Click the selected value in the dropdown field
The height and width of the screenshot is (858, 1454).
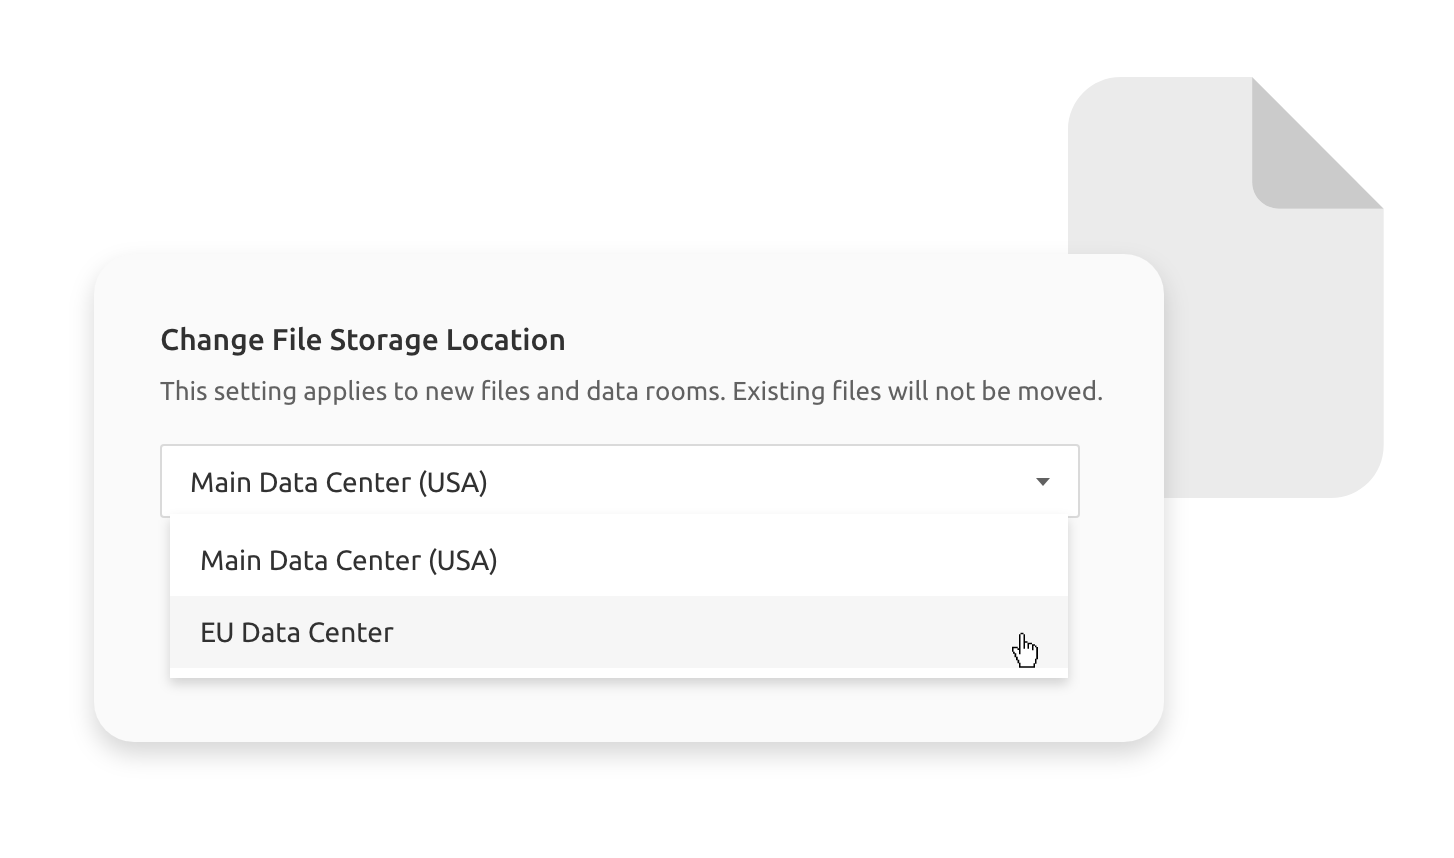coord(339,482)
